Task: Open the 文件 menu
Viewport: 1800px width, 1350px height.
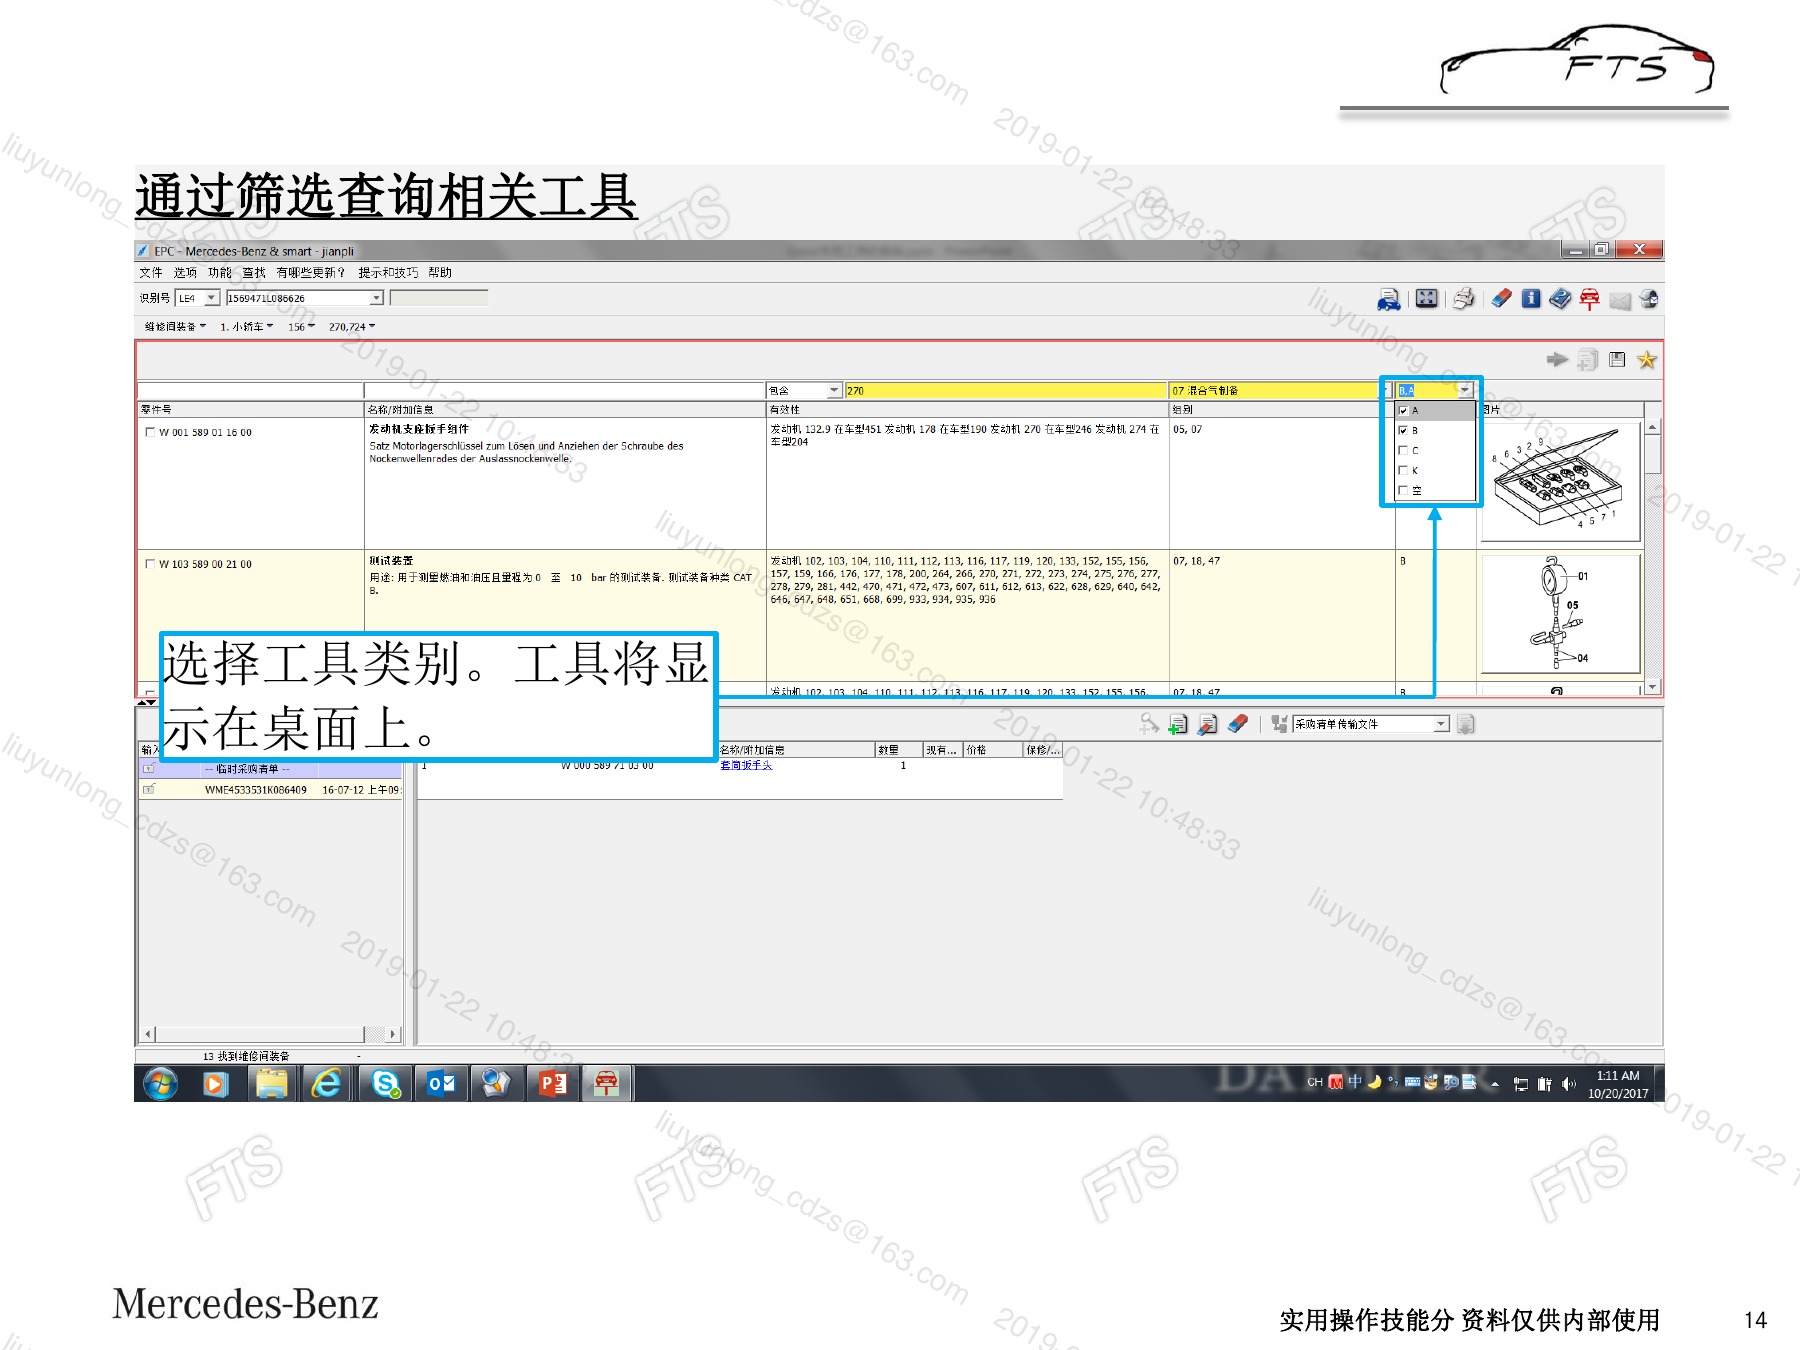Action: [x=151, y=273]
